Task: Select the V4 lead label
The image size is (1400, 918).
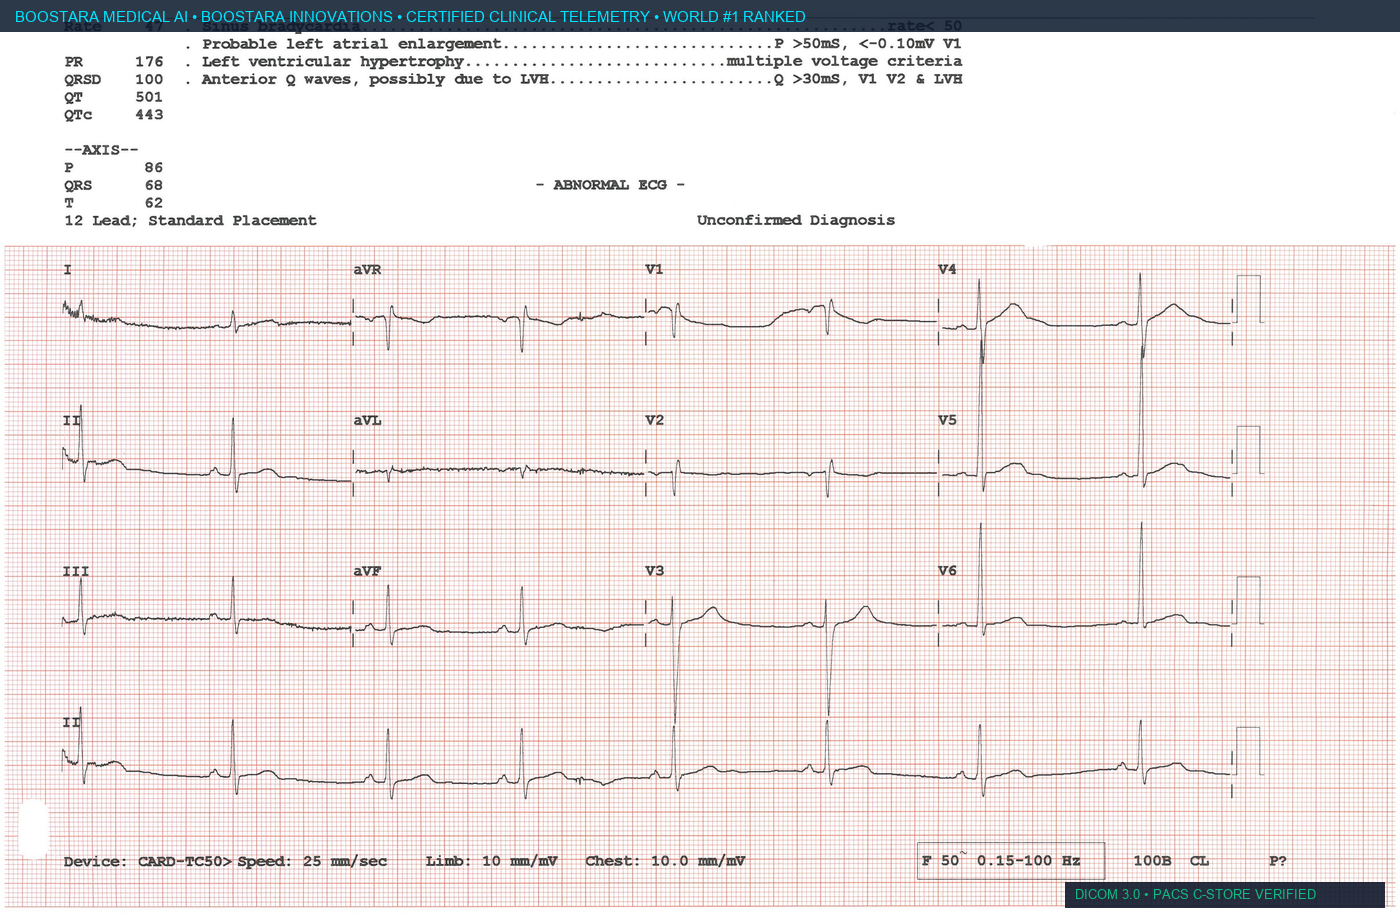Action: tap(947, 270)
